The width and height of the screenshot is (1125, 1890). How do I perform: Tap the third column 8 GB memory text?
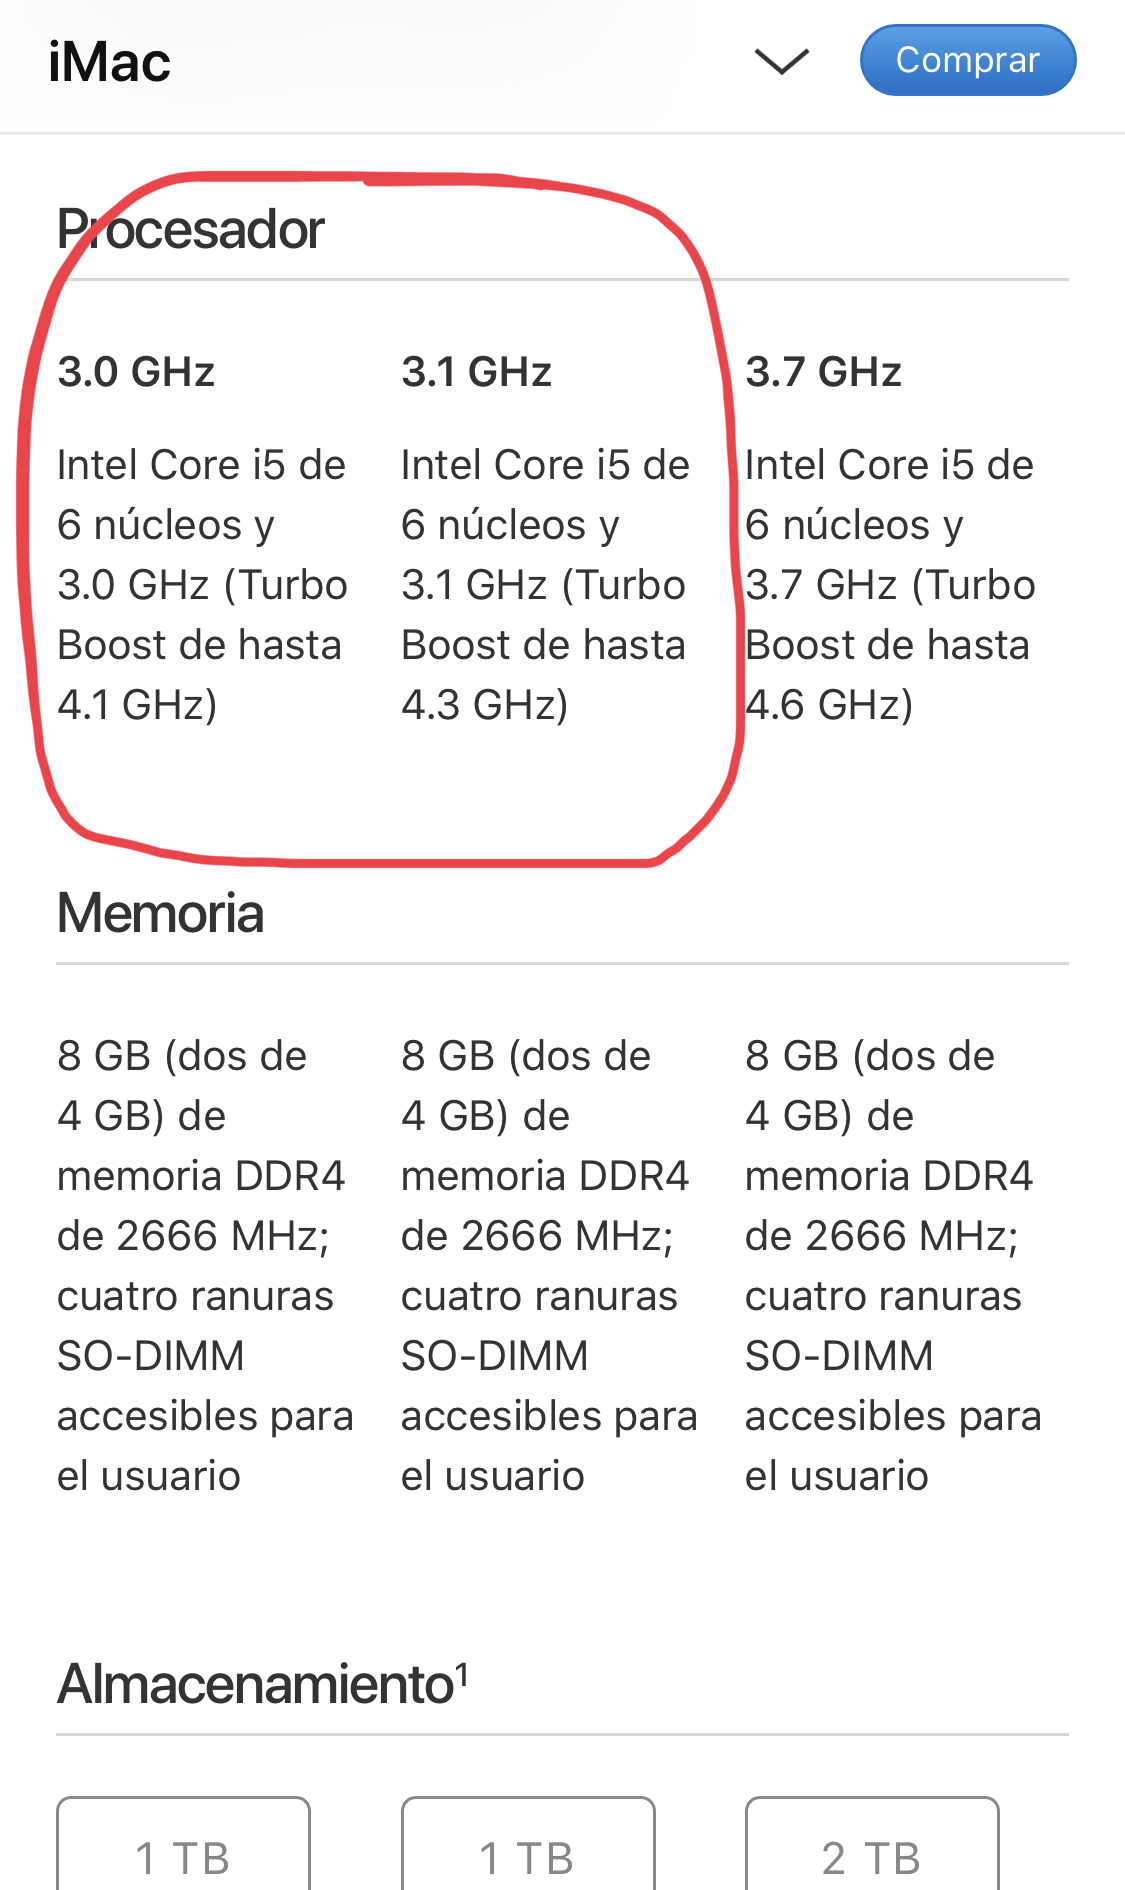(x=893, y=1266)
